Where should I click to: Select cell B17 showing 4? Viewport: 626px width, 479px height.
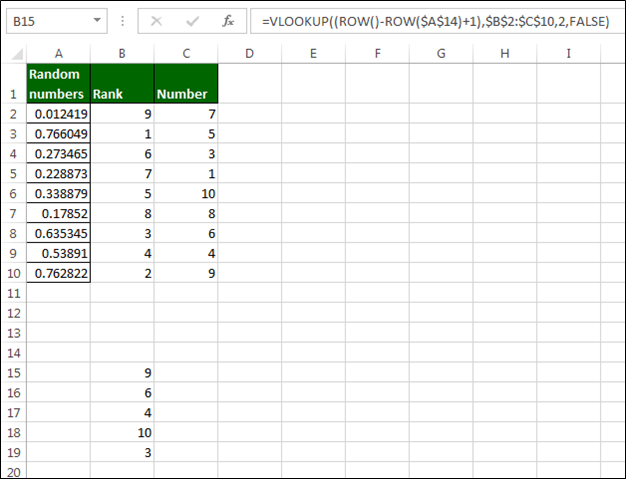[x=122, y=413]
